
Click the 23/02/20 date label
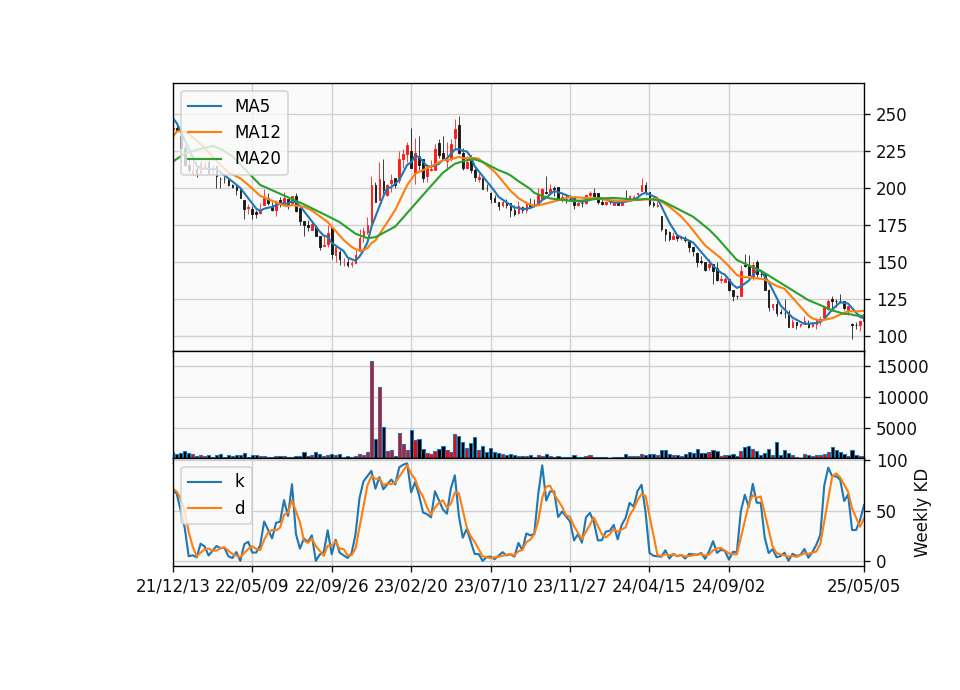tap(411, 586)
